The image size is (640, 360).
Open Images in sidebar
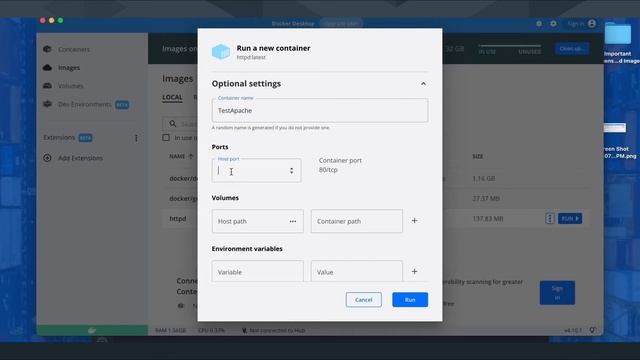click(x=69, y=68)
